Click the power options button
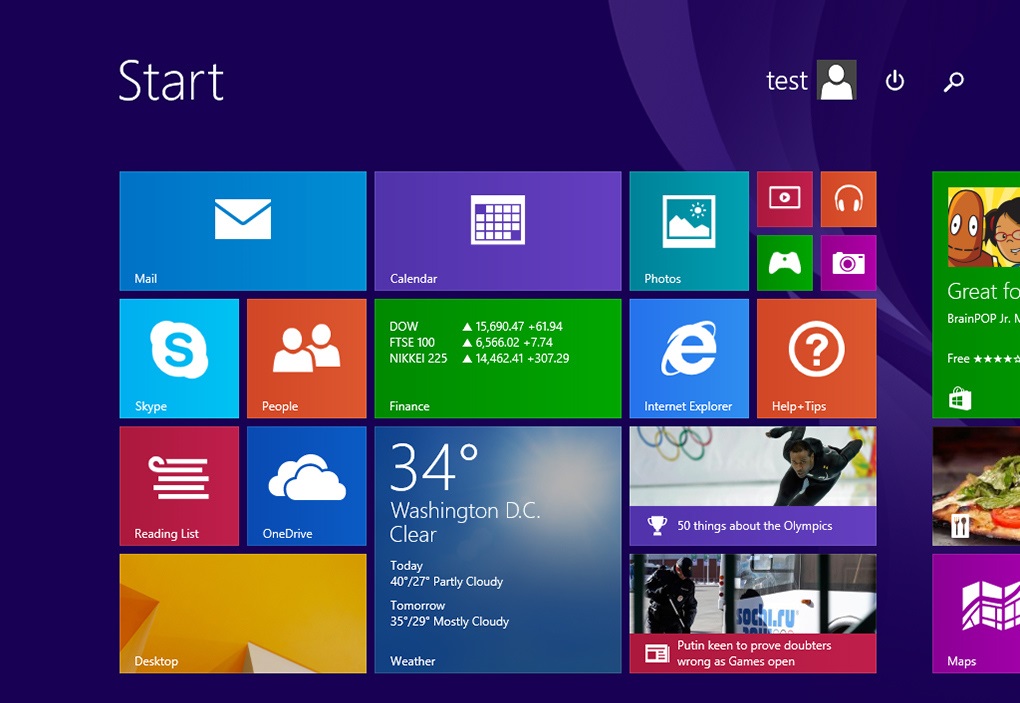Viewport: 1020px width, 703px height. (894, 81)
